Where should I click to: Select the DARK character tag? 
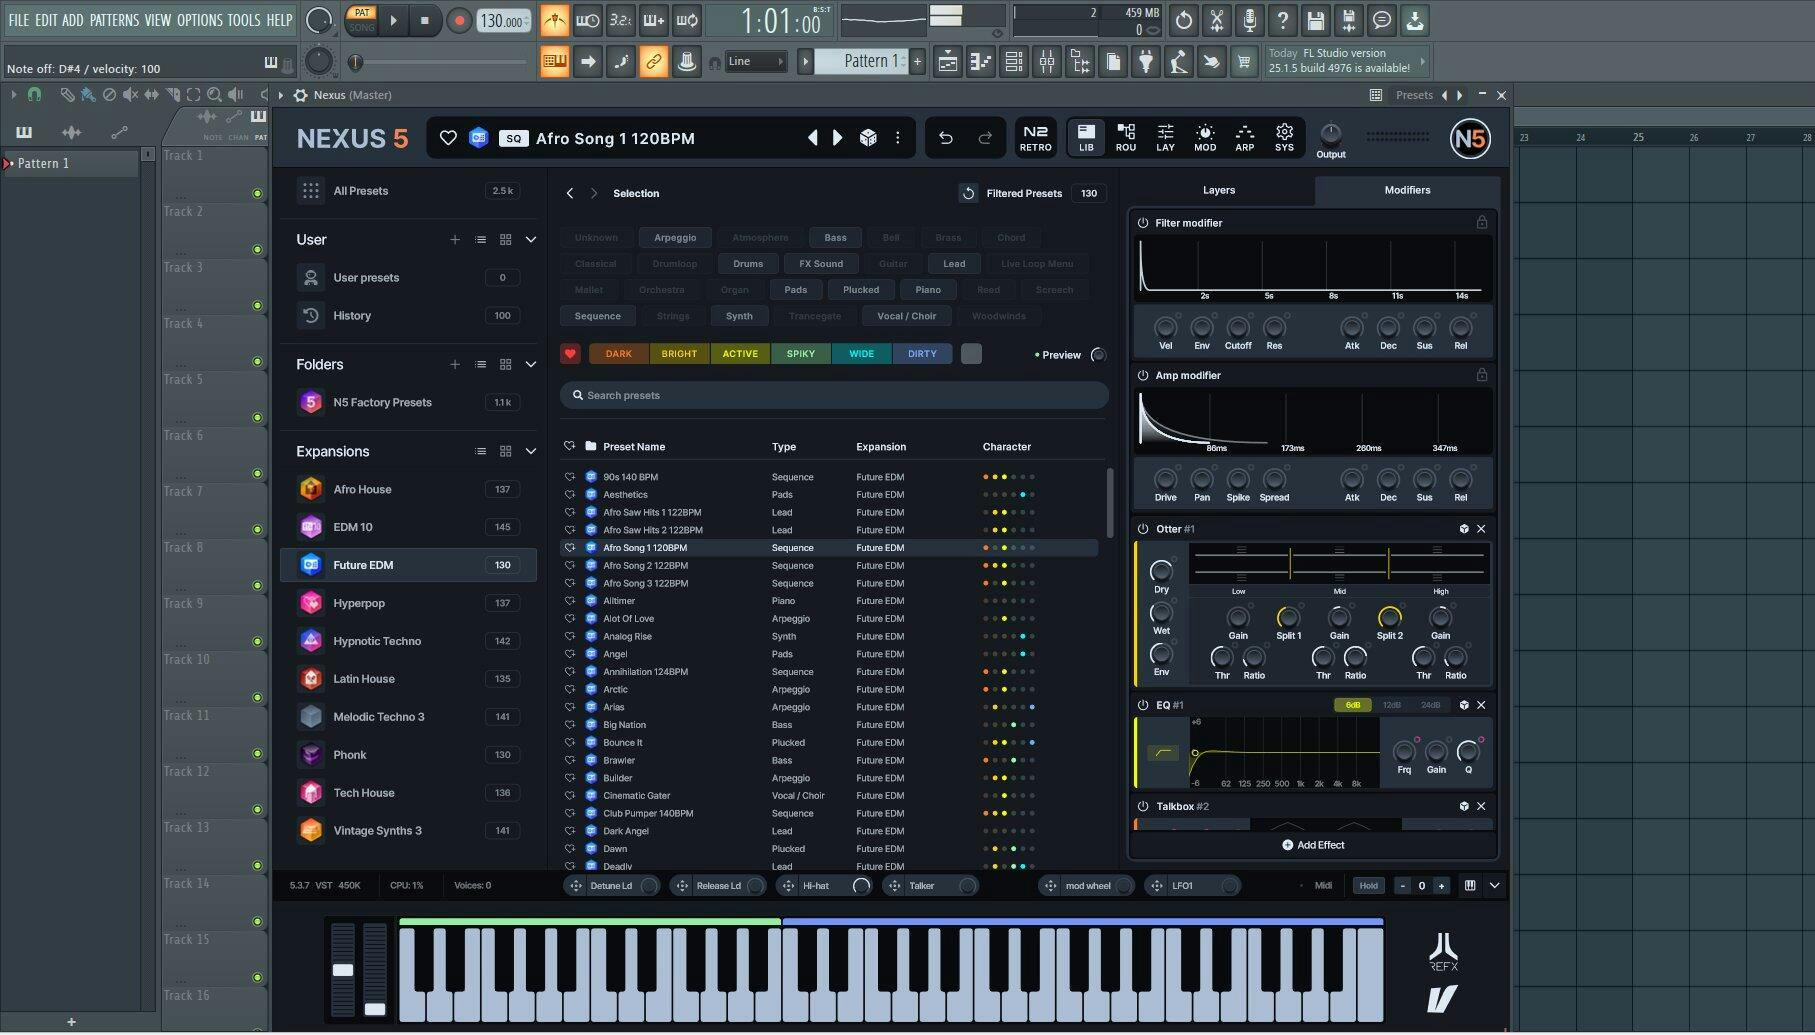[x=618, y=354]
